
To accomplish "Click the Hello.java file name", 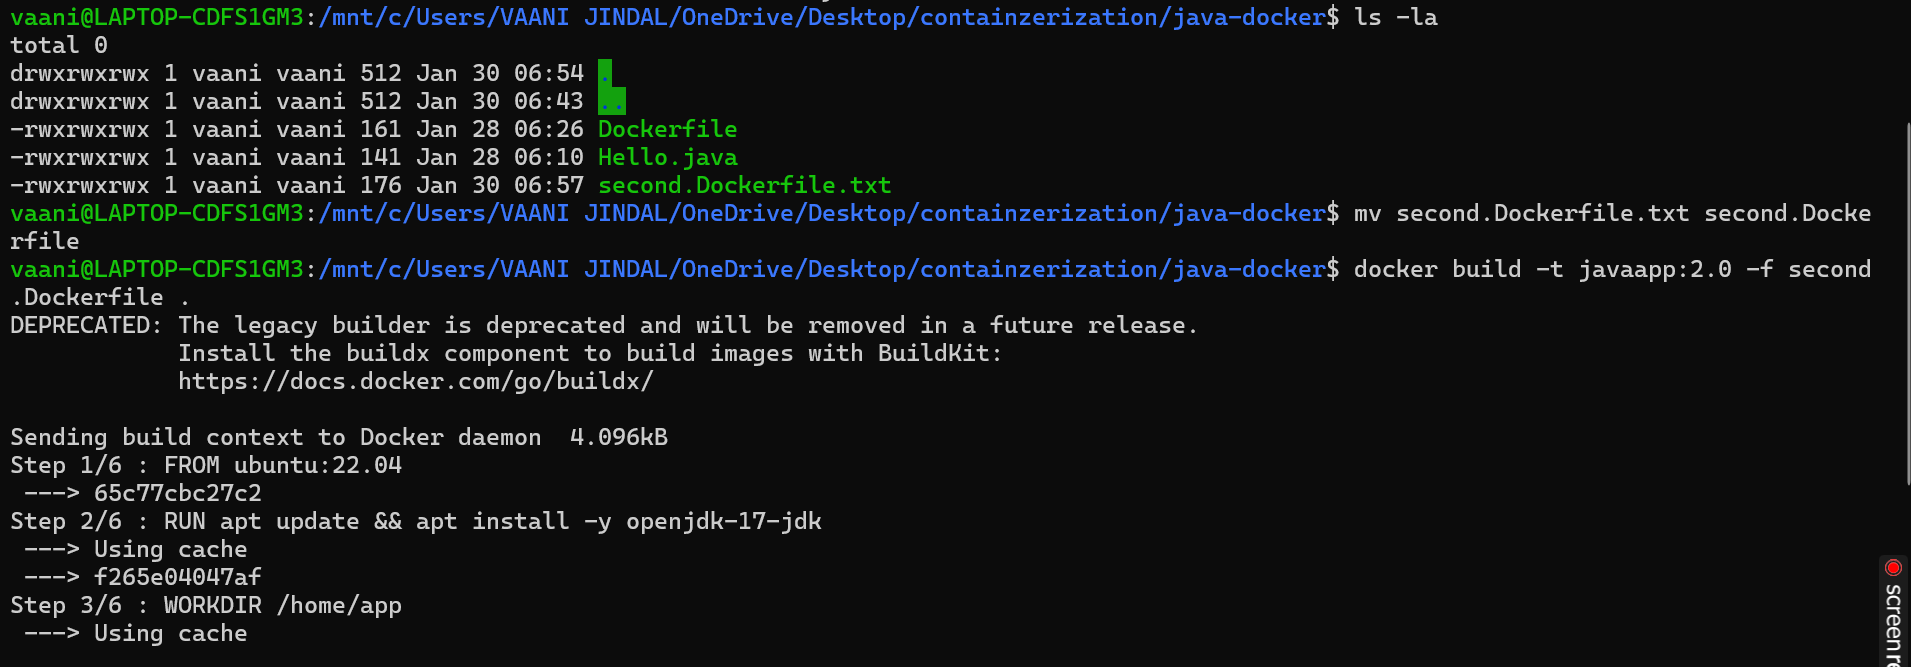I will (x=667, y=157).
